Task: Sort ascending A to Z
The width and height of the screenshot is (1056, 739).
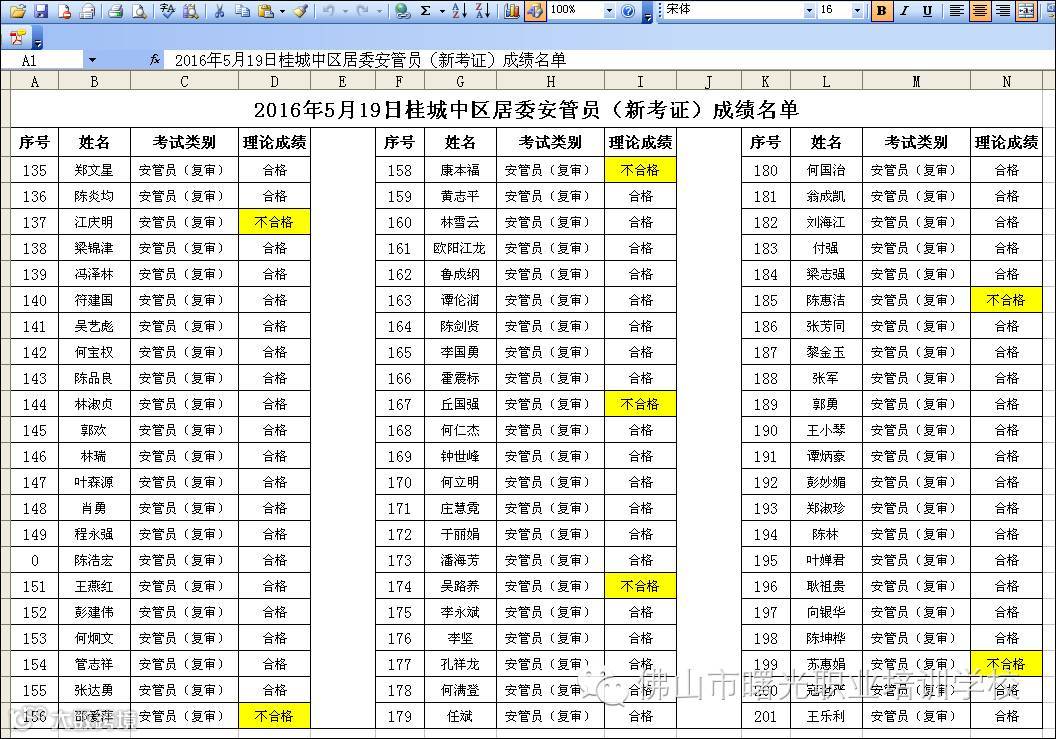Action: (x=459, y=11)
